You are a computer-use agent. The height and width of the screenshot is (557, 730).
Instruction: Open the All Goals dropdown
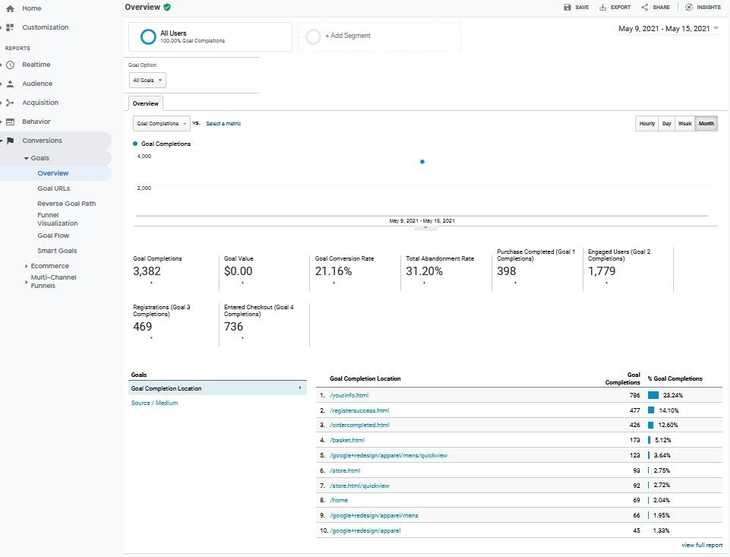pos(148,80)
